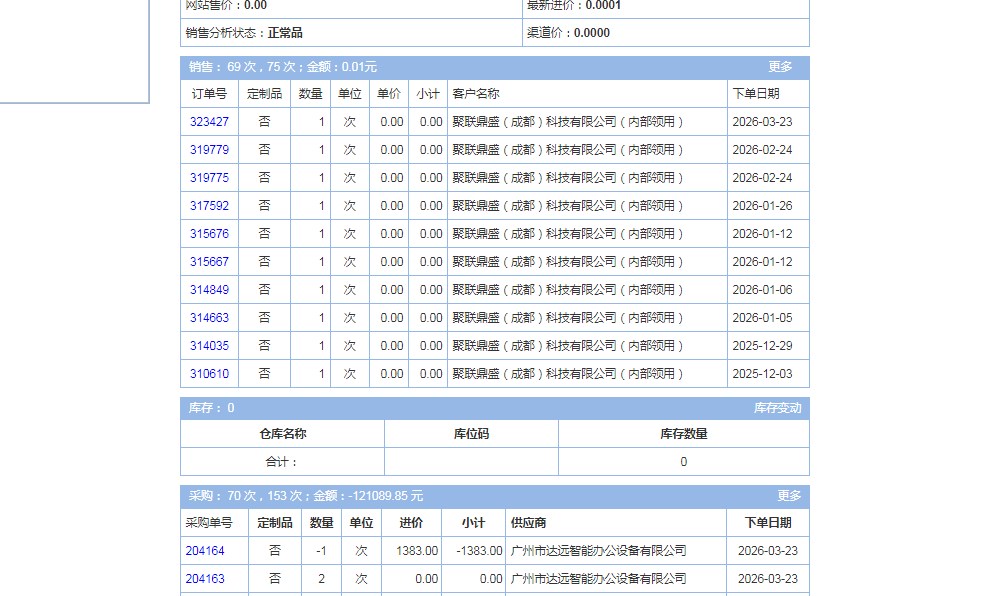This screenshot has height=596, width=982.
Task: Click the 供应商 column header
Action: coord(528,523)
